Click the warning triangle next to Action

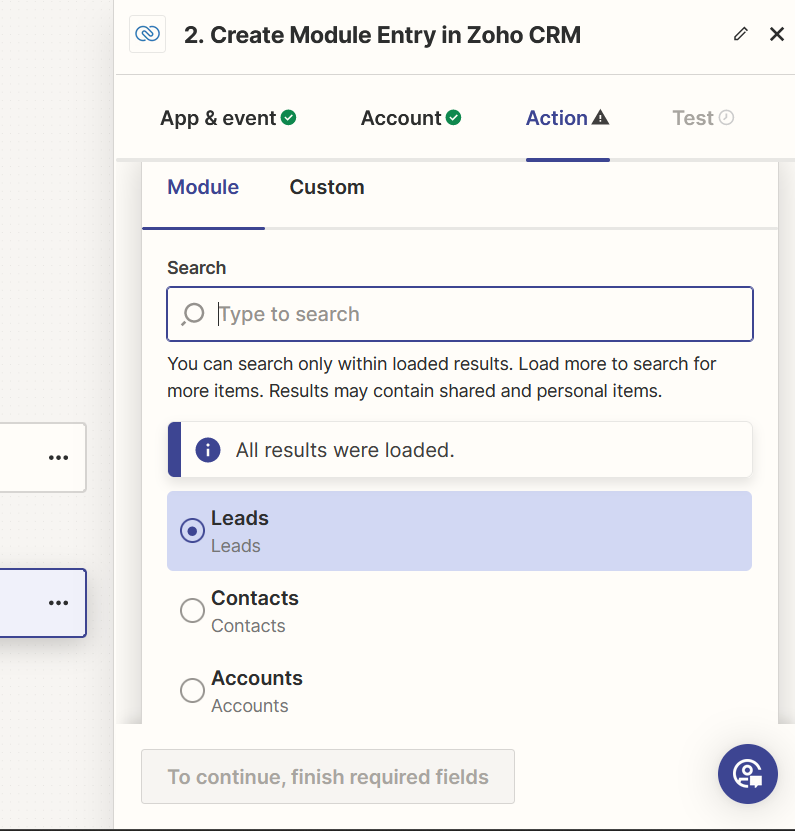pos(600,118)
